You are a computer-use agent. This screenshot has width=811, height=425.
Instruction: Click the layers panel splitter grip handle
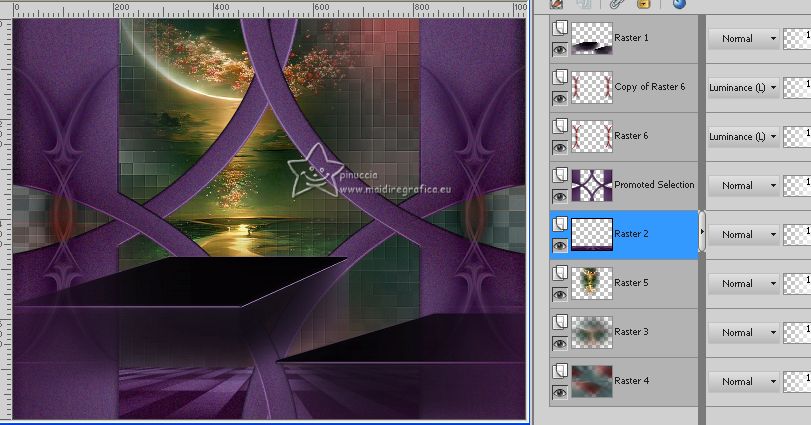click(x=702, y=231)
